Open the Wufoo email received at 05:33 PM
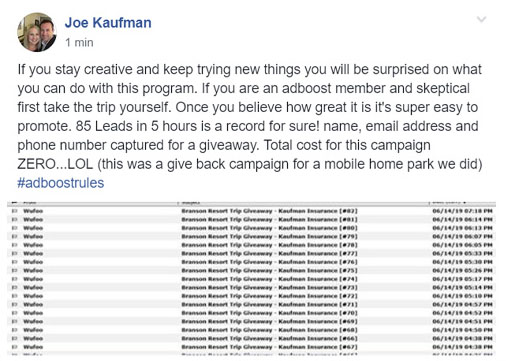506x361 pixels. pos(252,254)
